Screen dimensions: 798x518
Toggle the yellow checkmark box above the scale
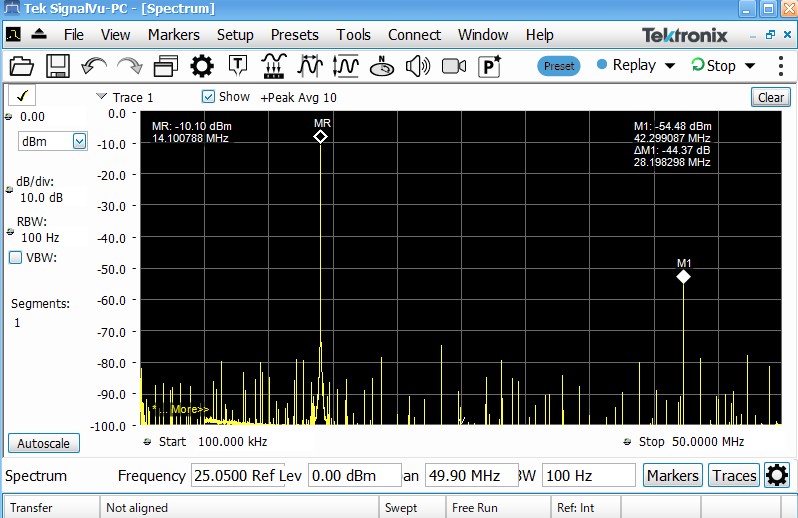pyautogui.click(x=22, y=97)
